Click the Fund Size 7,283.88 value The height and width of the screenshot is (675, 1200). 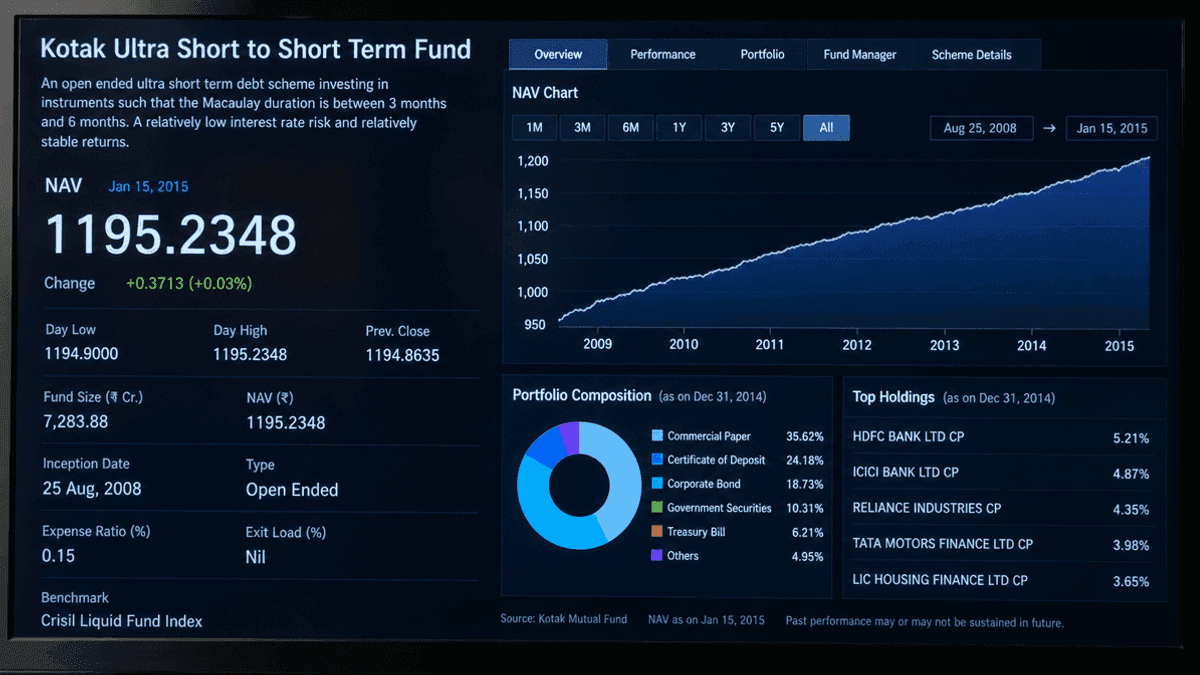click(75, 421)
